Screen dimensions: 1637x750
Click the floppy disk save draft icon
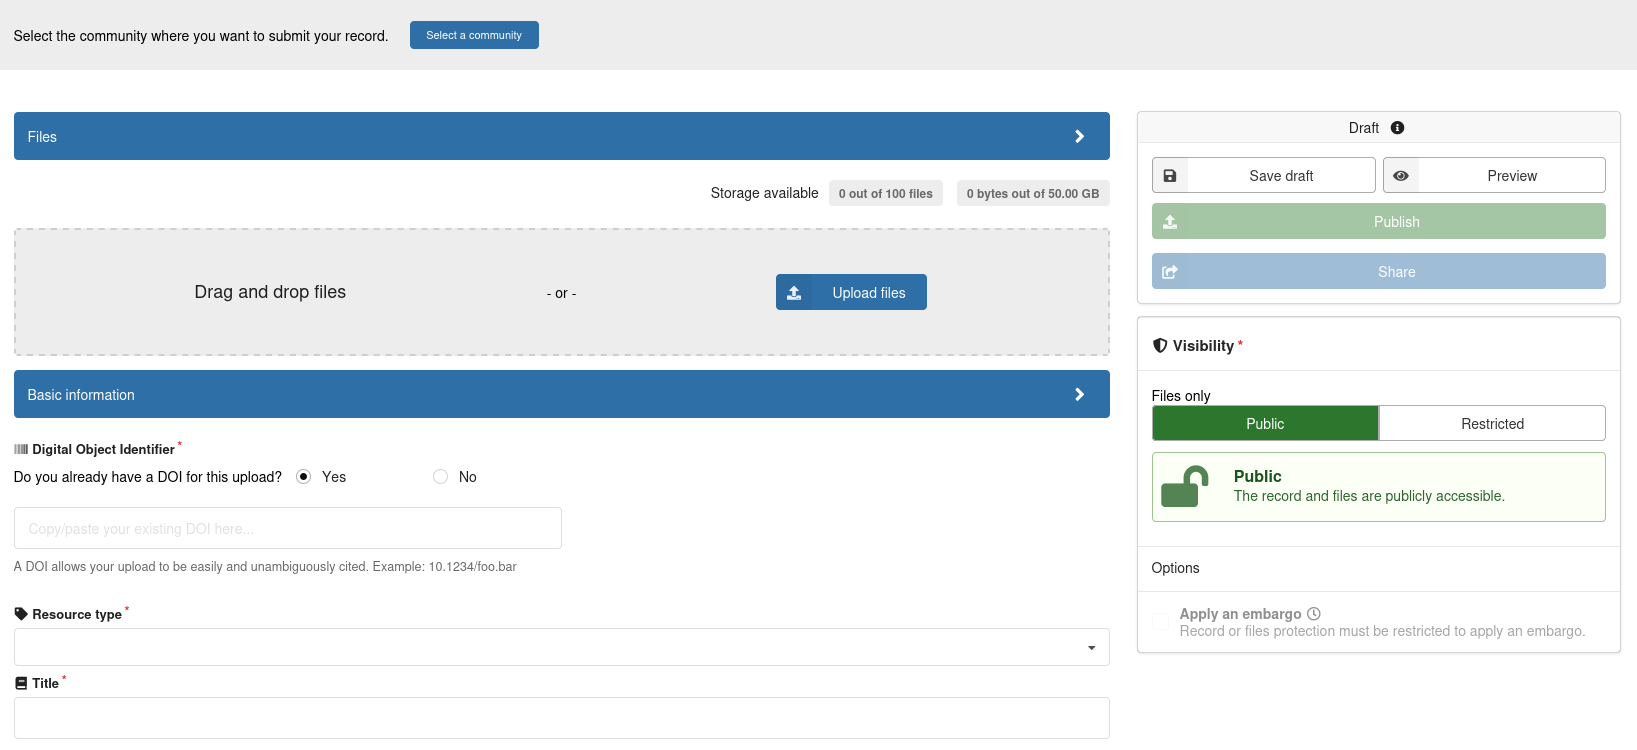(x=1169, y=176)
